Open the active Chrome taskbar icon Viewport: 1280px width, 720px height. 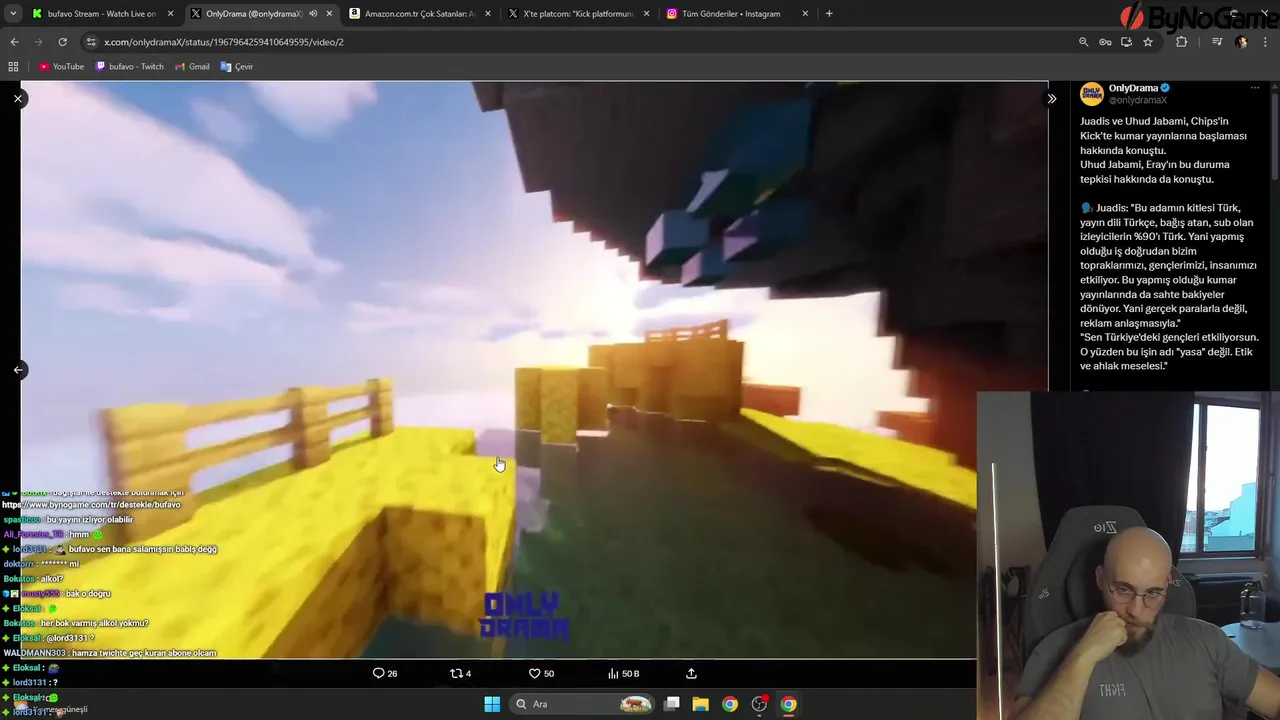point(789,704)
